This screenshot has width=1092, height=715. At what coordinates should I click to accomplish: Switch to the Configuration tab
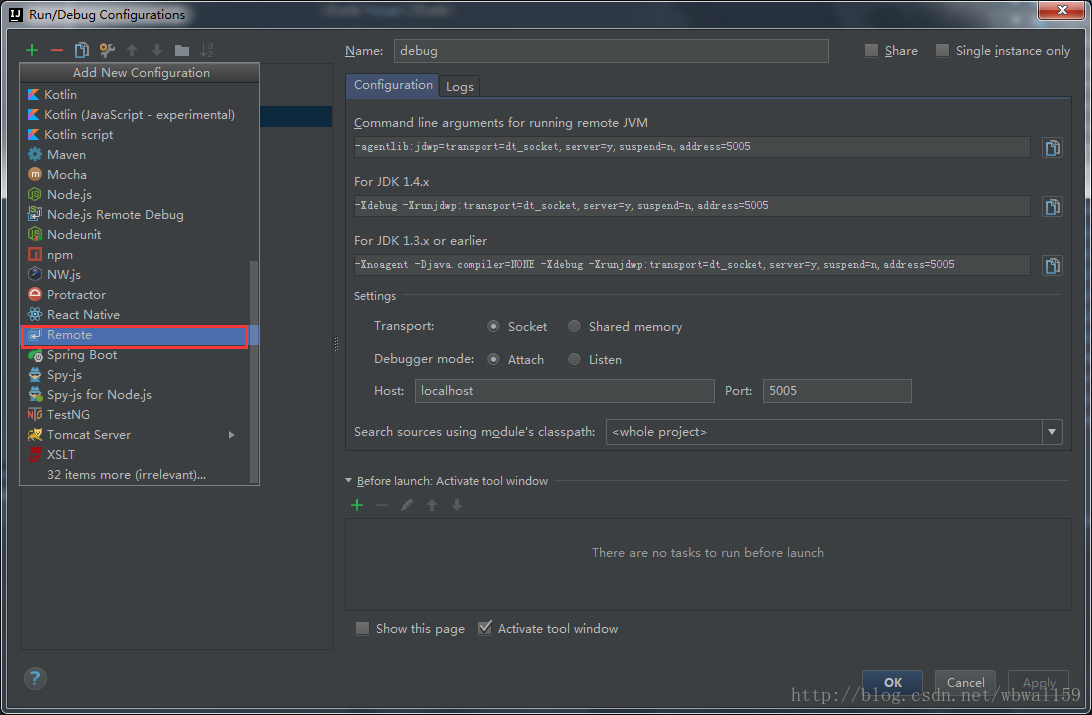pyautogui.click(x=393, y=85)
